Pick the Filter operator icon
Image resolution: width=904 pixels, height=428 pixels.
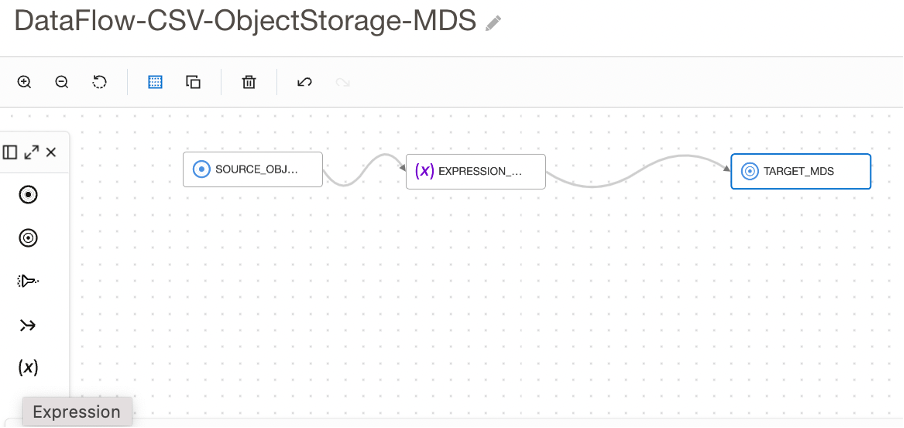(x=29, y=281)
